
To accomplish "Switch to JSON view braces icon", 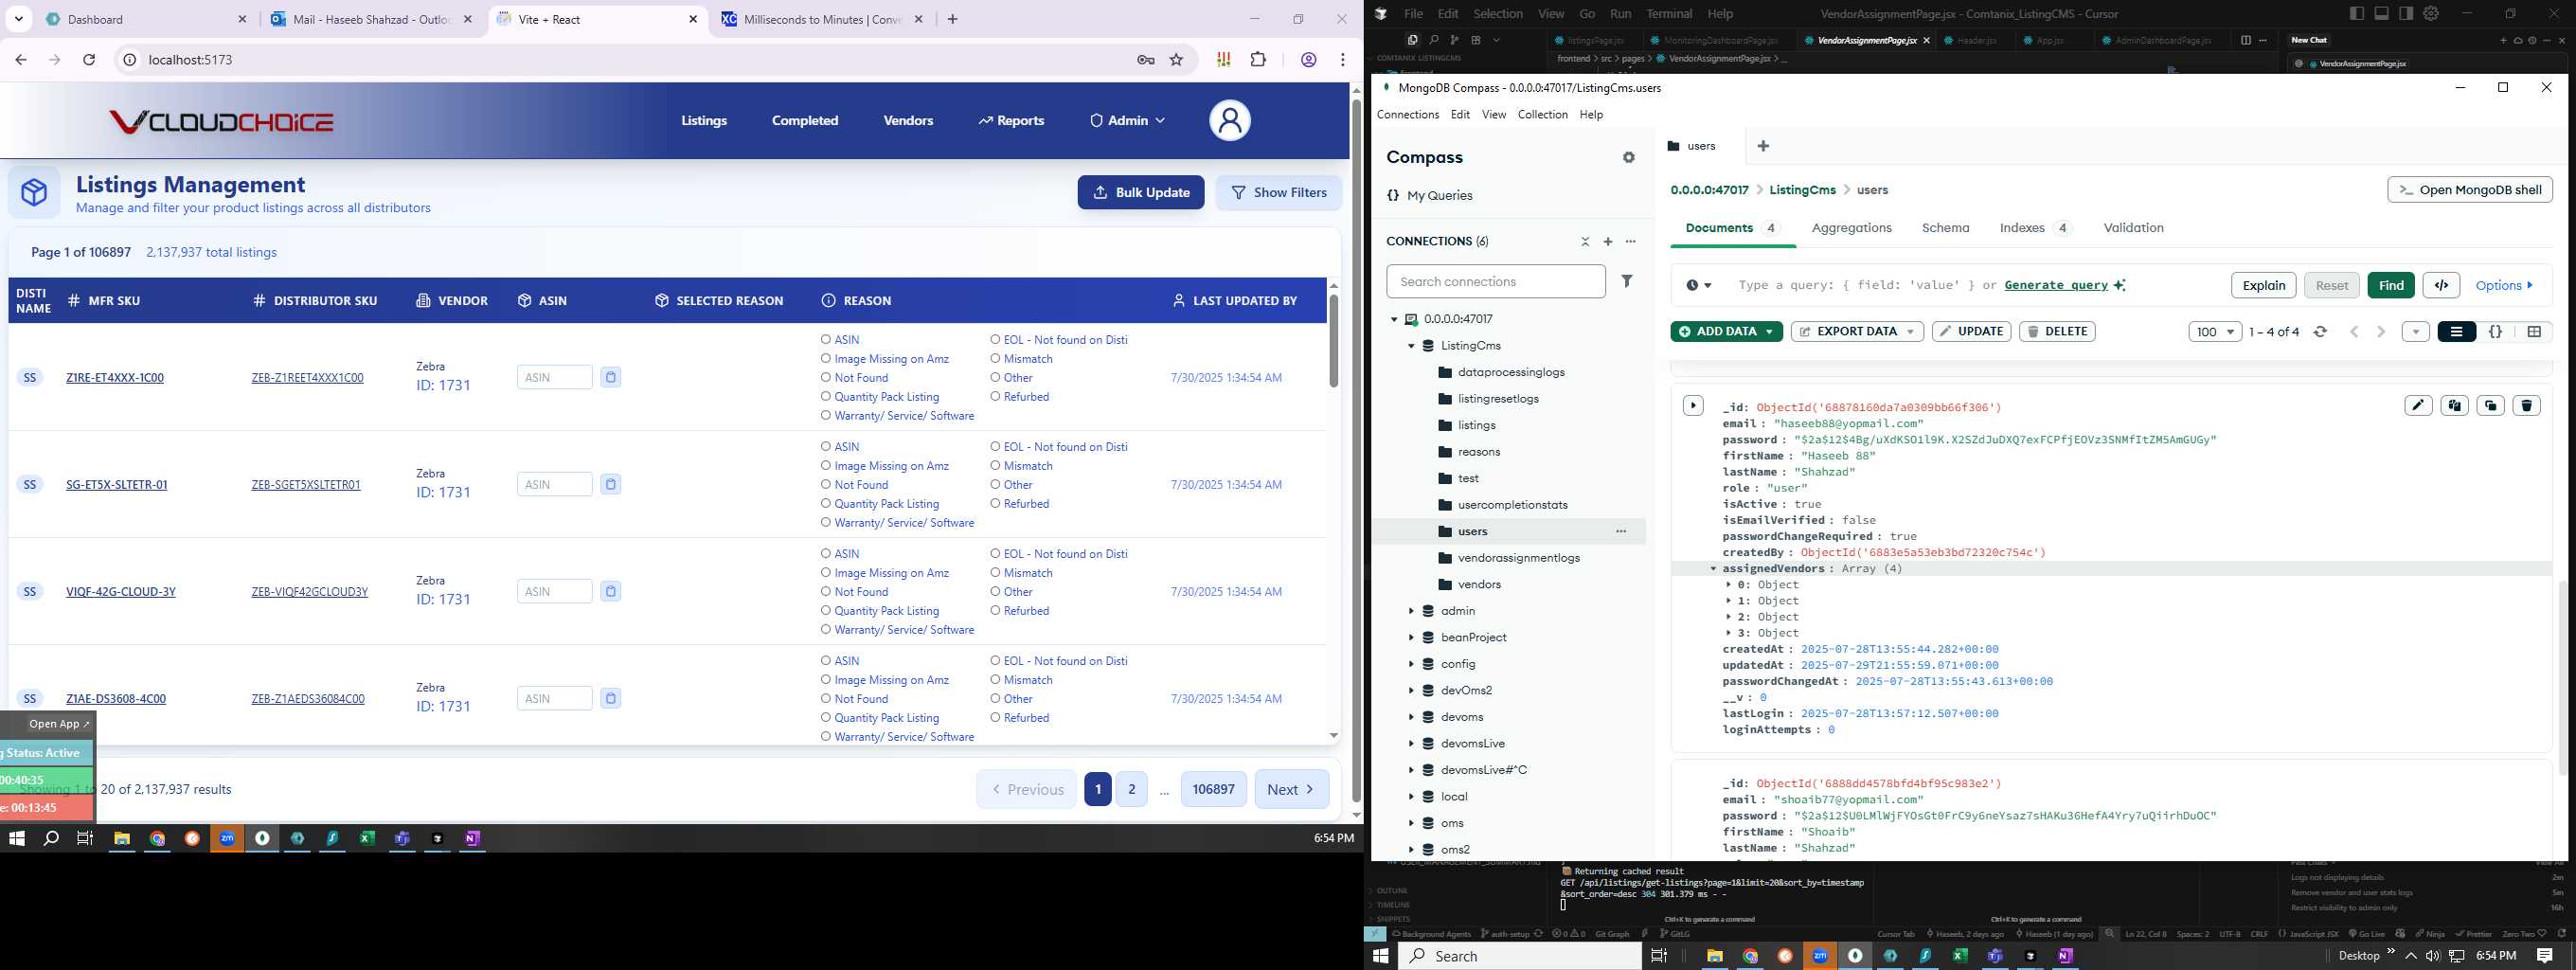I will pyautogui.click(x=2496, y=332).
